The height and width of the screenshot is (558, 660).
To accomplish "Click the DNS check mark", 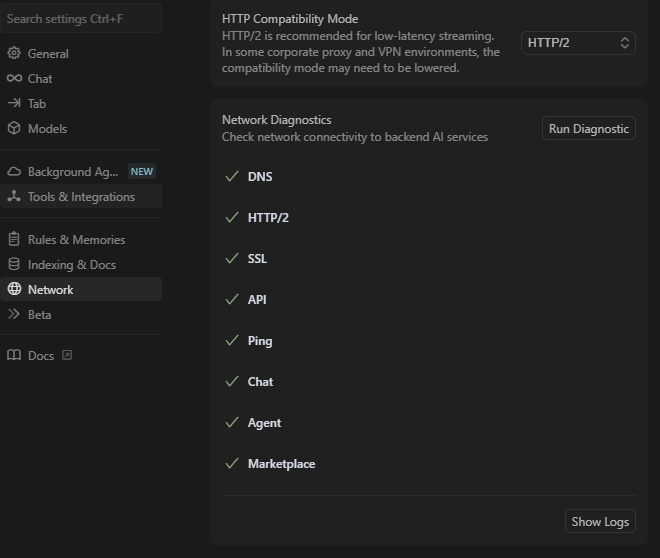I will [232, 177].
